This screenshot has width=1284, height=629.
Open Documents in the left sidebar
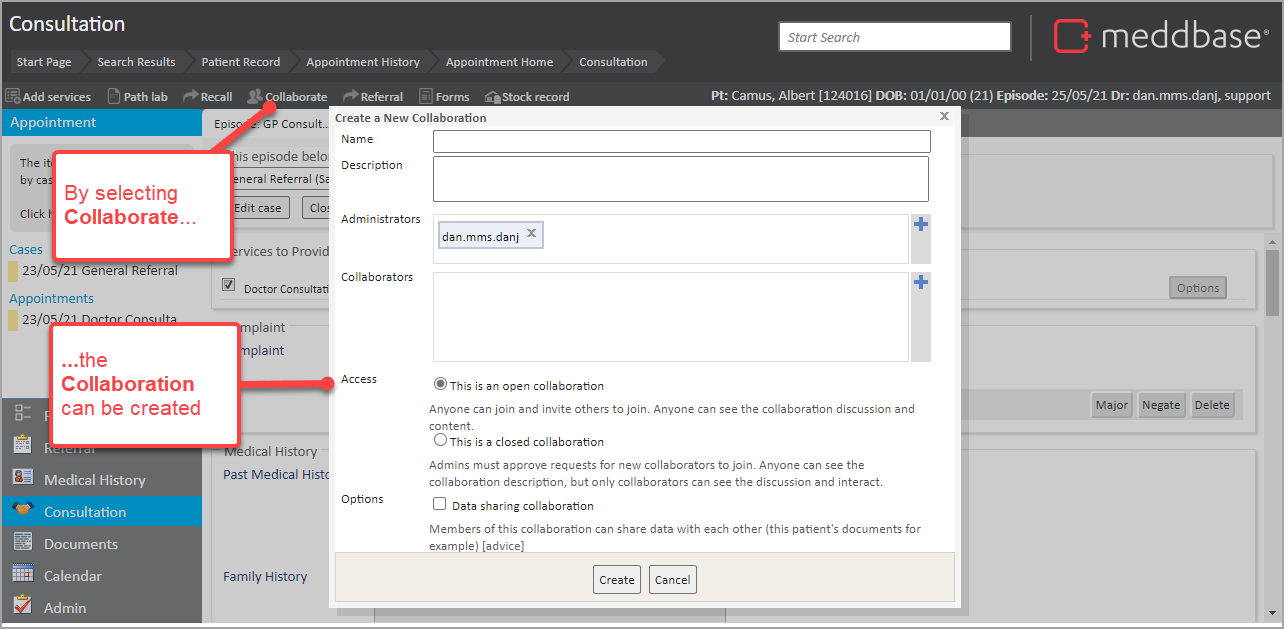tap(81, 544)
